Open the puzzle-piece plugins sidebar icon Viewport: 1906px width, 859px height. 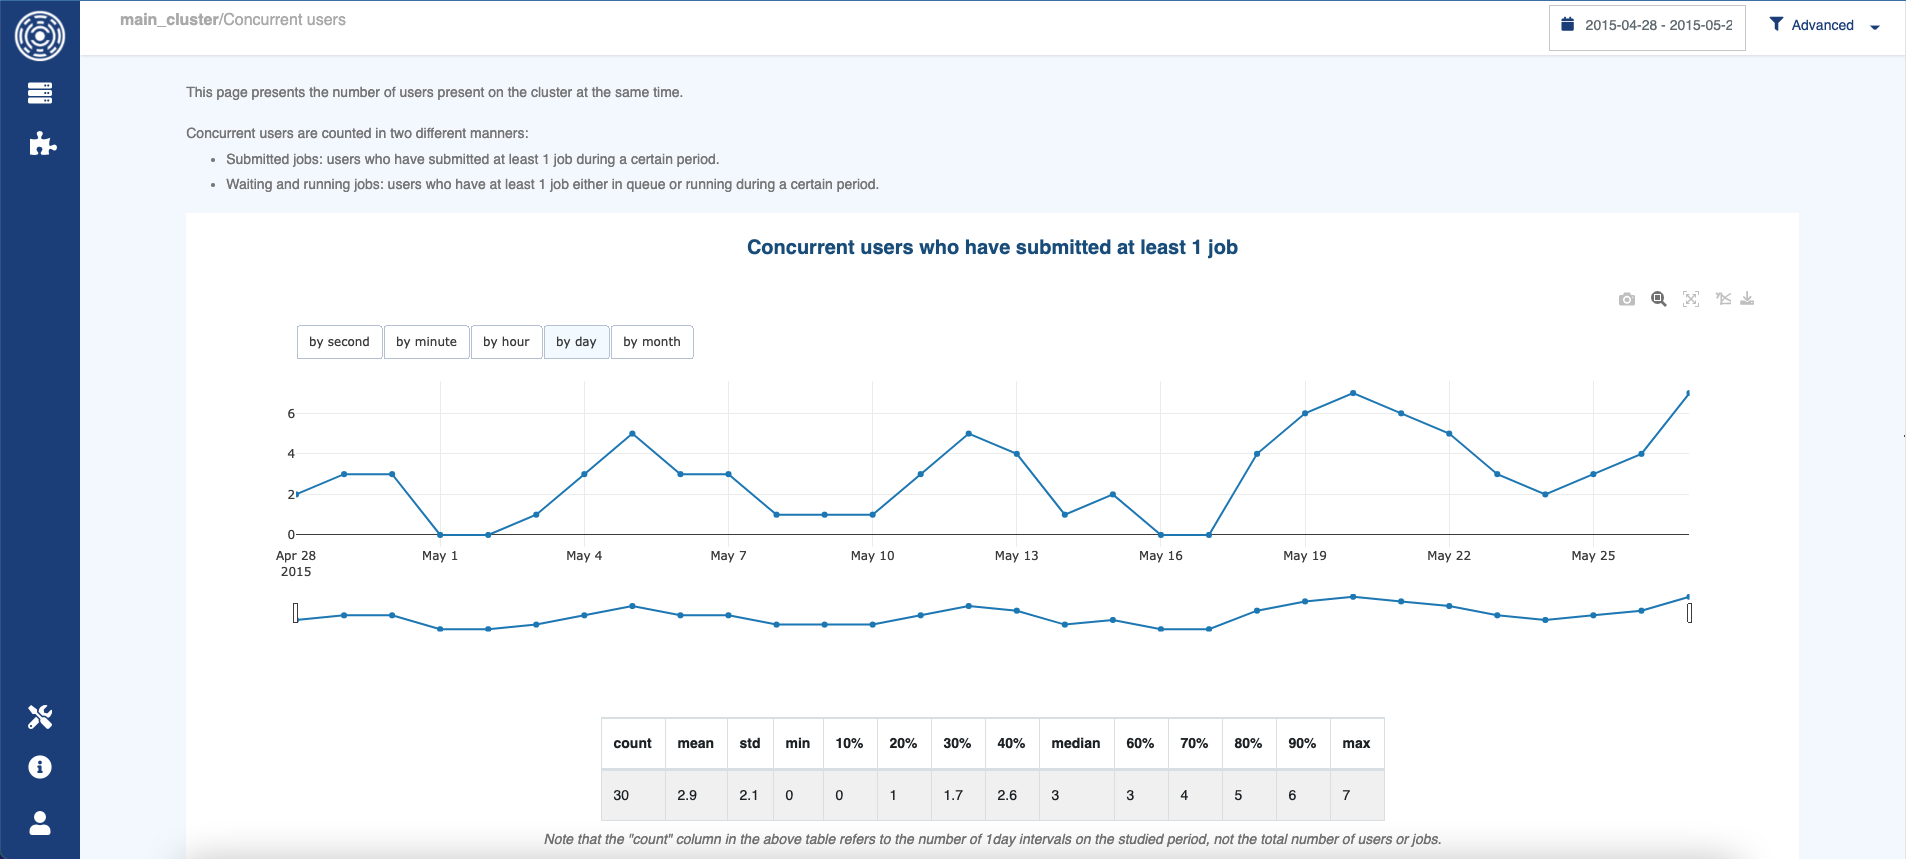tap(42, 144)
